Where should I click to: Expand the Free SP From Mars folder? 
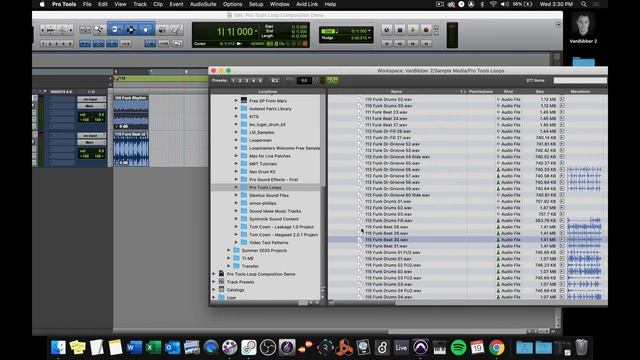236,100
